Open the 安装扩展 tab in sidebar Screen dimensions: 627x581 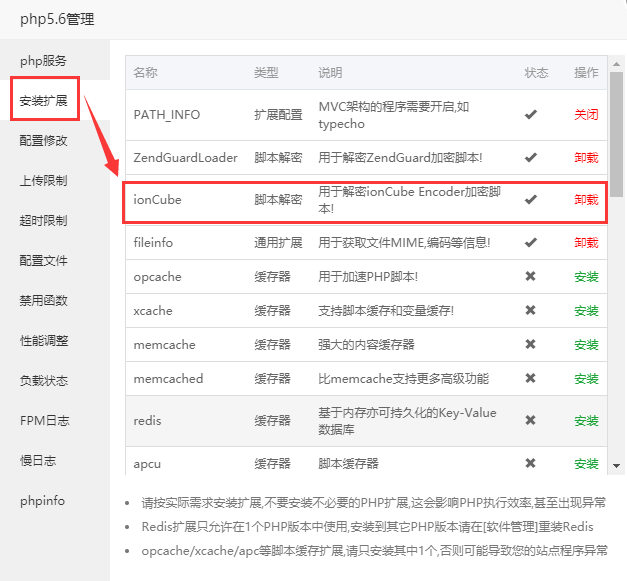point(44,101)
